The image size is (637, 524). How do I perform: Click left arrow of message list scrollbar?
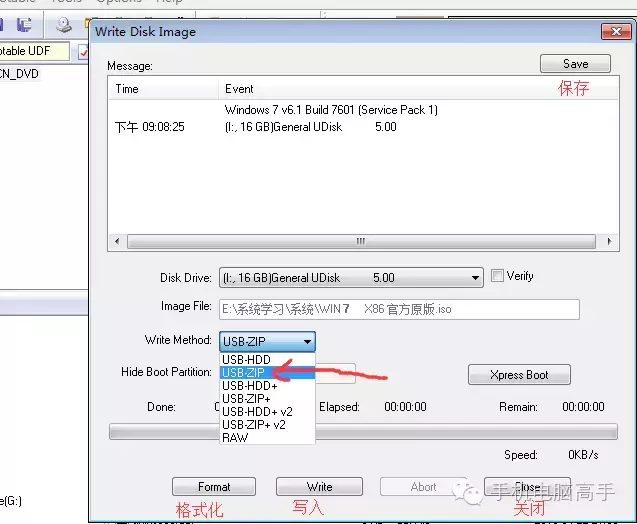pyautogui.click(x=117, y=241)
